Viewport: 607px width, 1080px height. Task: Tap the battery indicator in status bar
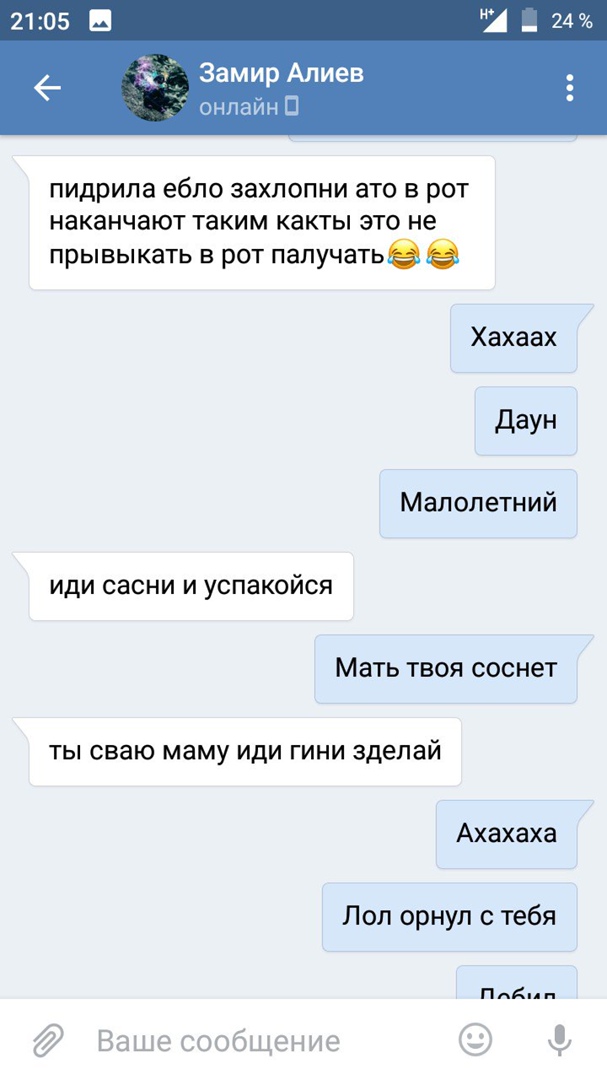(x=529, y=21)
